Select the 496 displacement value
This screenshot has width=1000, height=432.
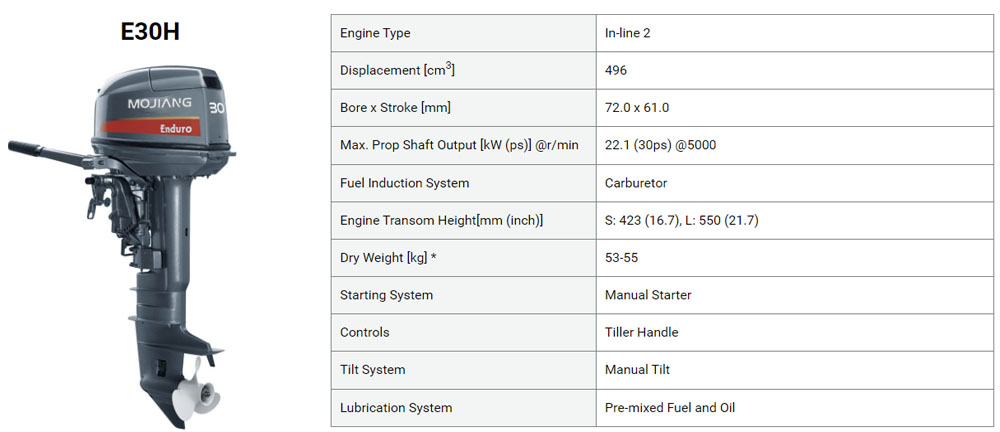tap(616, 70)
